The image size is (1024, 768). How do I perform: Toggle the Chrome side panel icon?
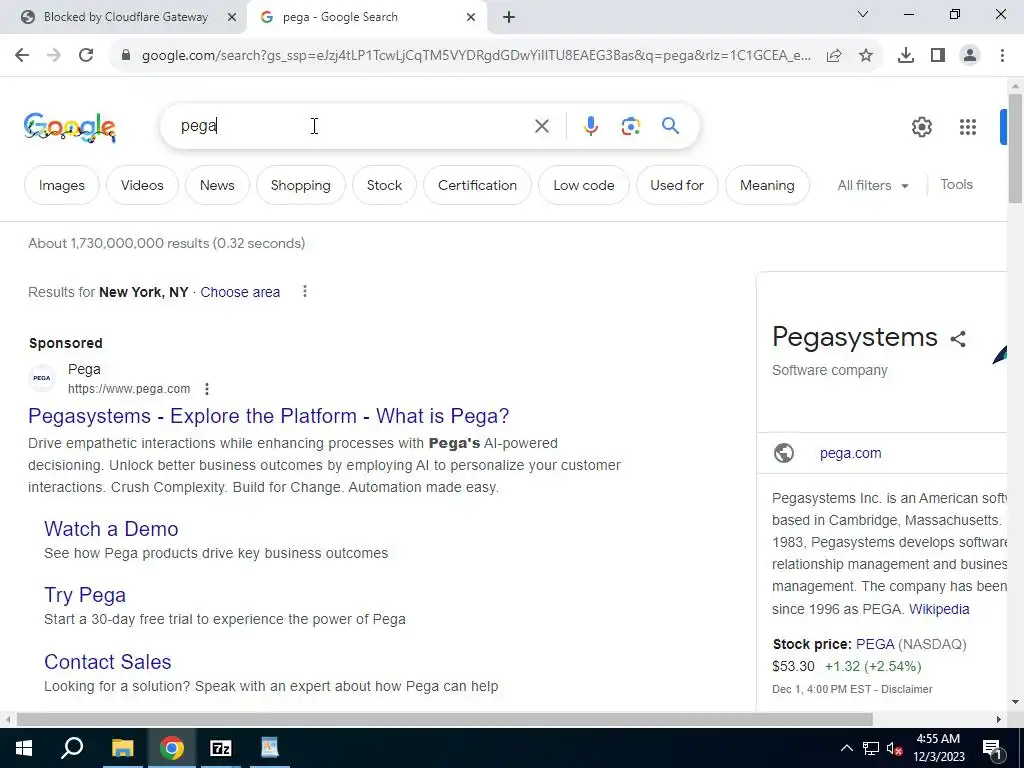(938, 56)
